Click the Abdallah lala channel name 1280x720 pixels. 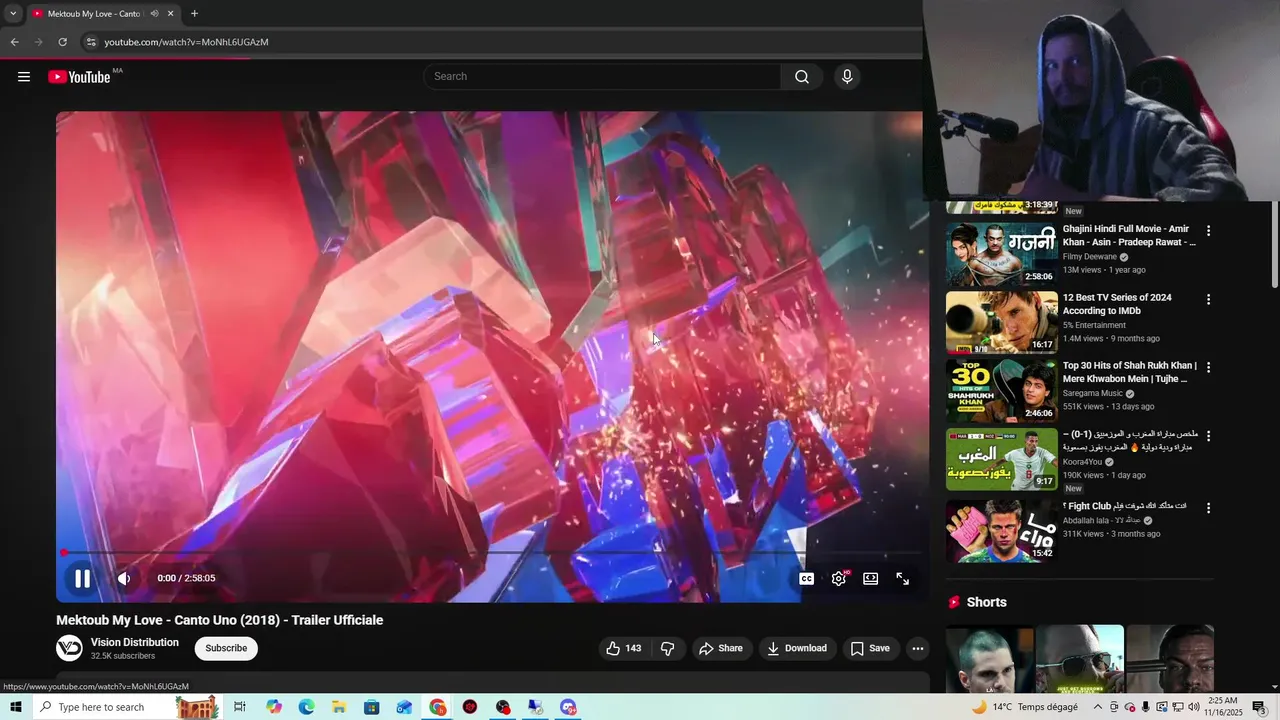click(x=1101, y=521)
